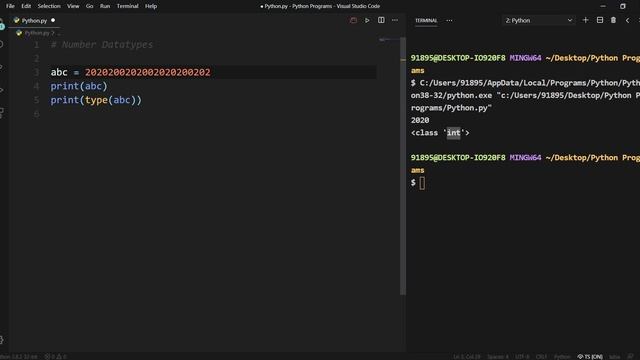Click the UTF-8 encoding status item
This screenshot has width=640, height=360.
click(522, 357)
